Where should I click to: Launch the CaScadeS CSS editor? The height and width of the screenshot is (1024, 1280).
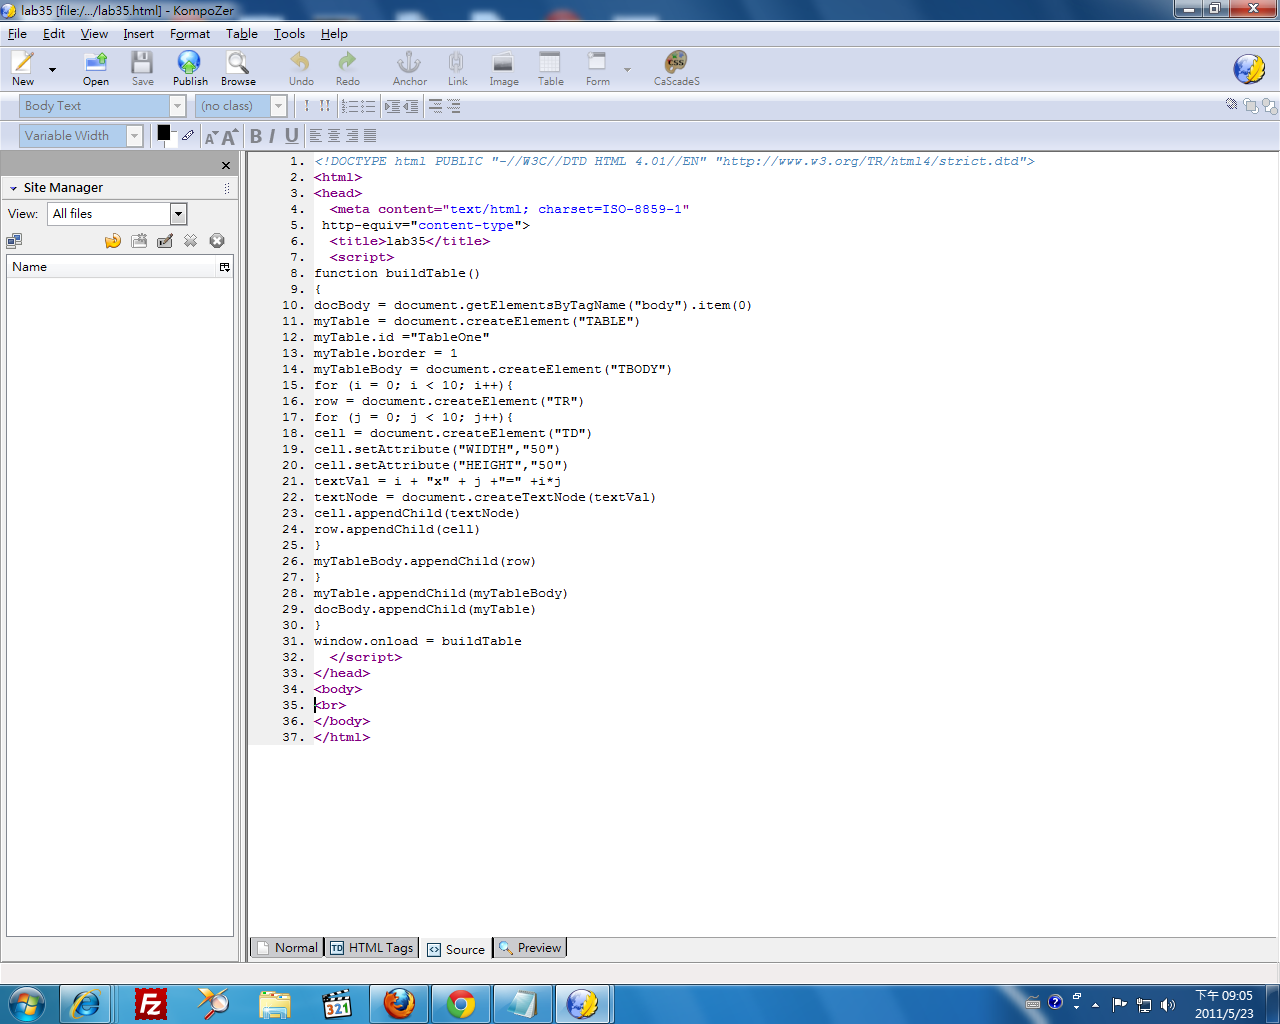pos(677,68)
